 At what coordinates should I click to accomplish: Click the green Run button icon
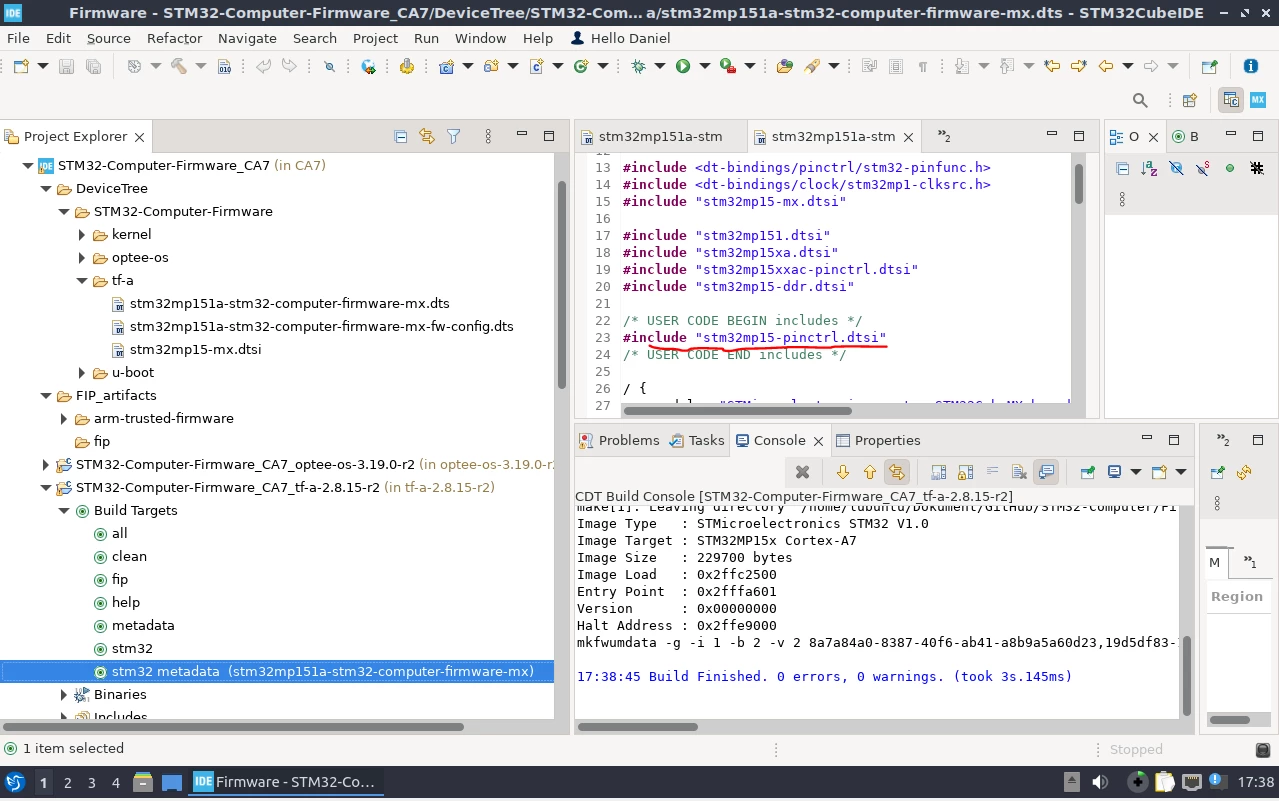pos(682,66)
